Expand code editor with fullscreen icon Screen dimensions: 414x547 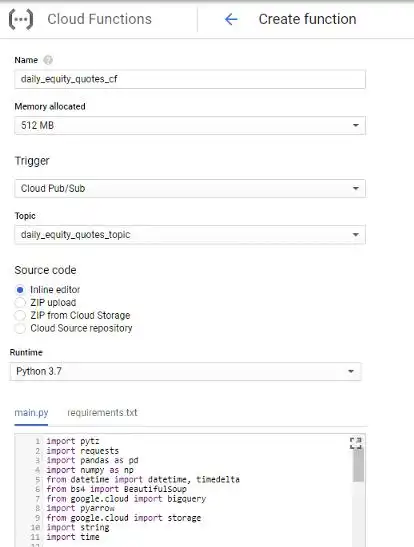(x=356, y=443)
